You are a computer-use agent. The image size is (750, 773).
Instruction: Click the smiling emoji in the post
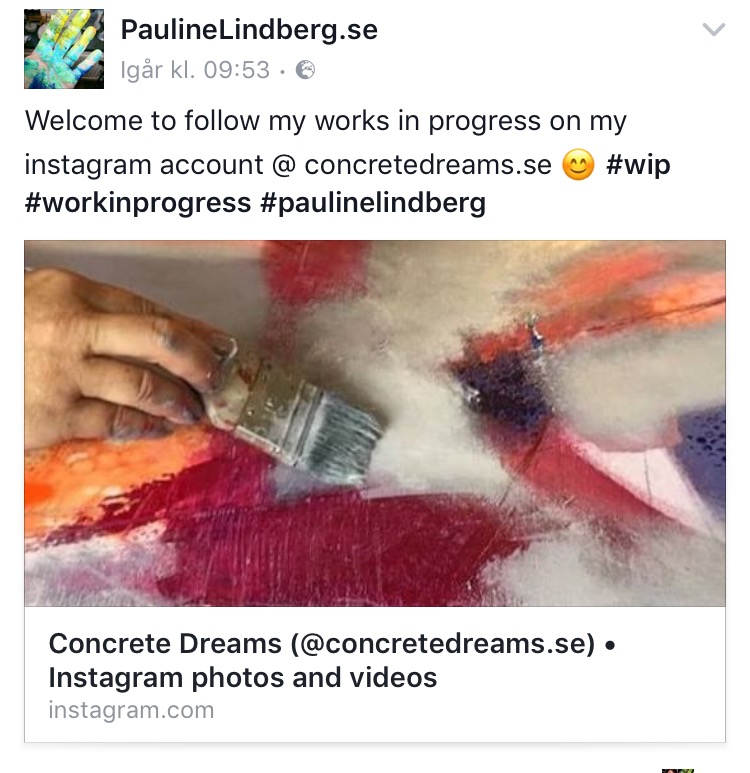point(578,165)
